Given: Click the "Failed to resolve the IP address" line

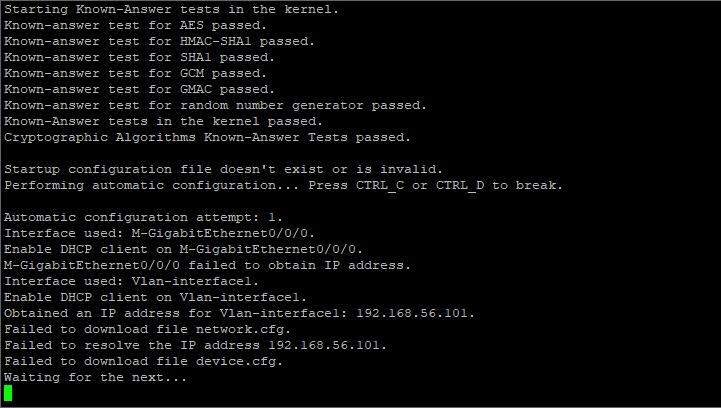Looking at the screenshot, I should (x=195, y=345).
